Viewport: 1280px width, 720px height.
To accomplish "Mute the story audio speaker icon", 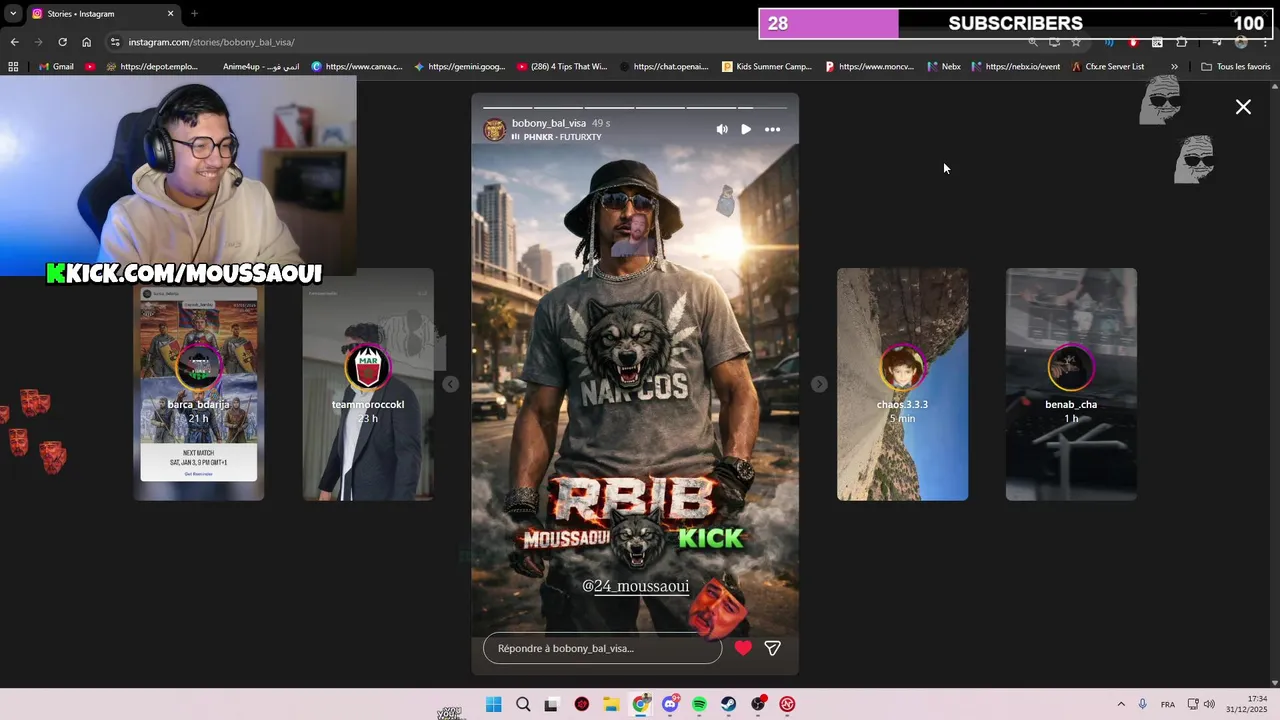I will click(x=722, y=129).
